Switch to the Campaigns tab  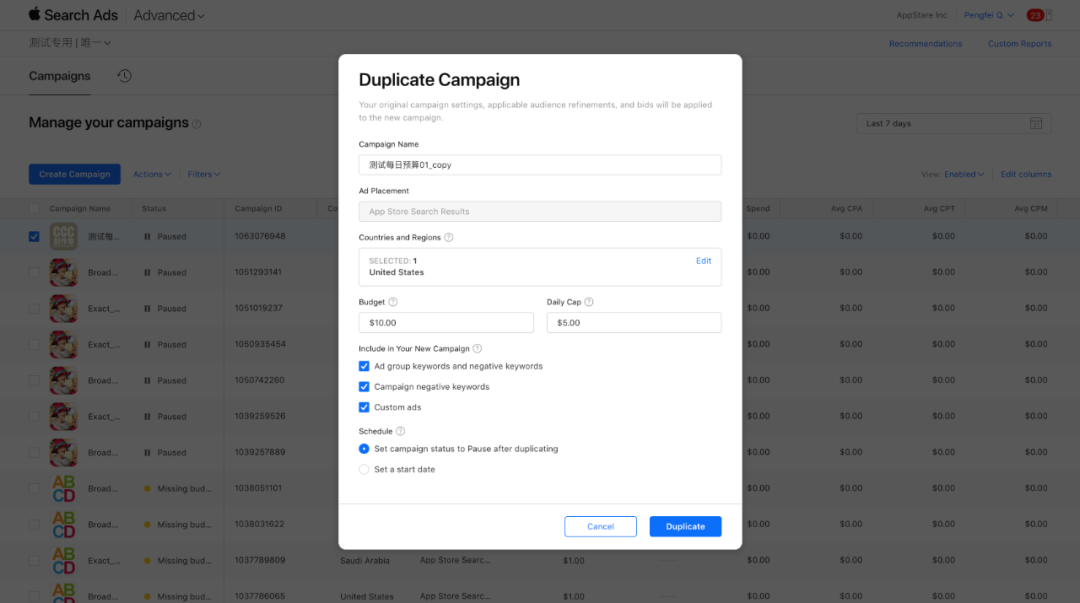59,76
